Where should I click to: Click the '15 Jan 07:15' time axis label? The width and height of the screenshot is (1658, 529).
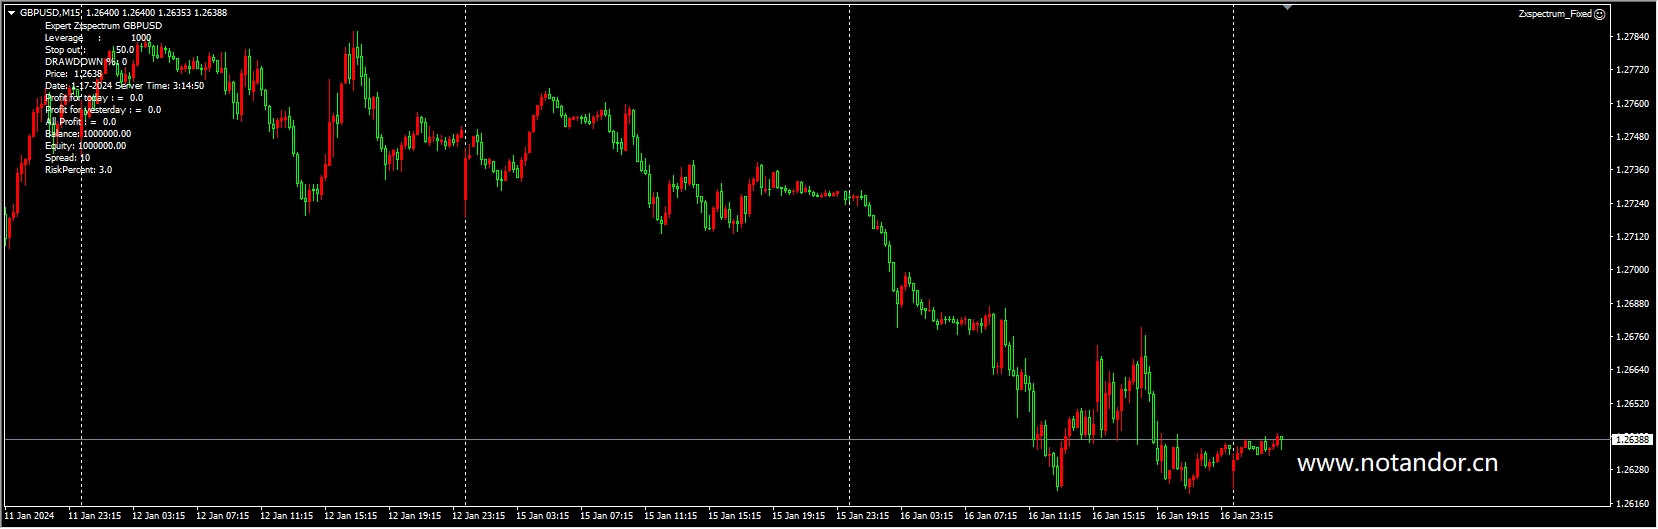click(607, 517)
